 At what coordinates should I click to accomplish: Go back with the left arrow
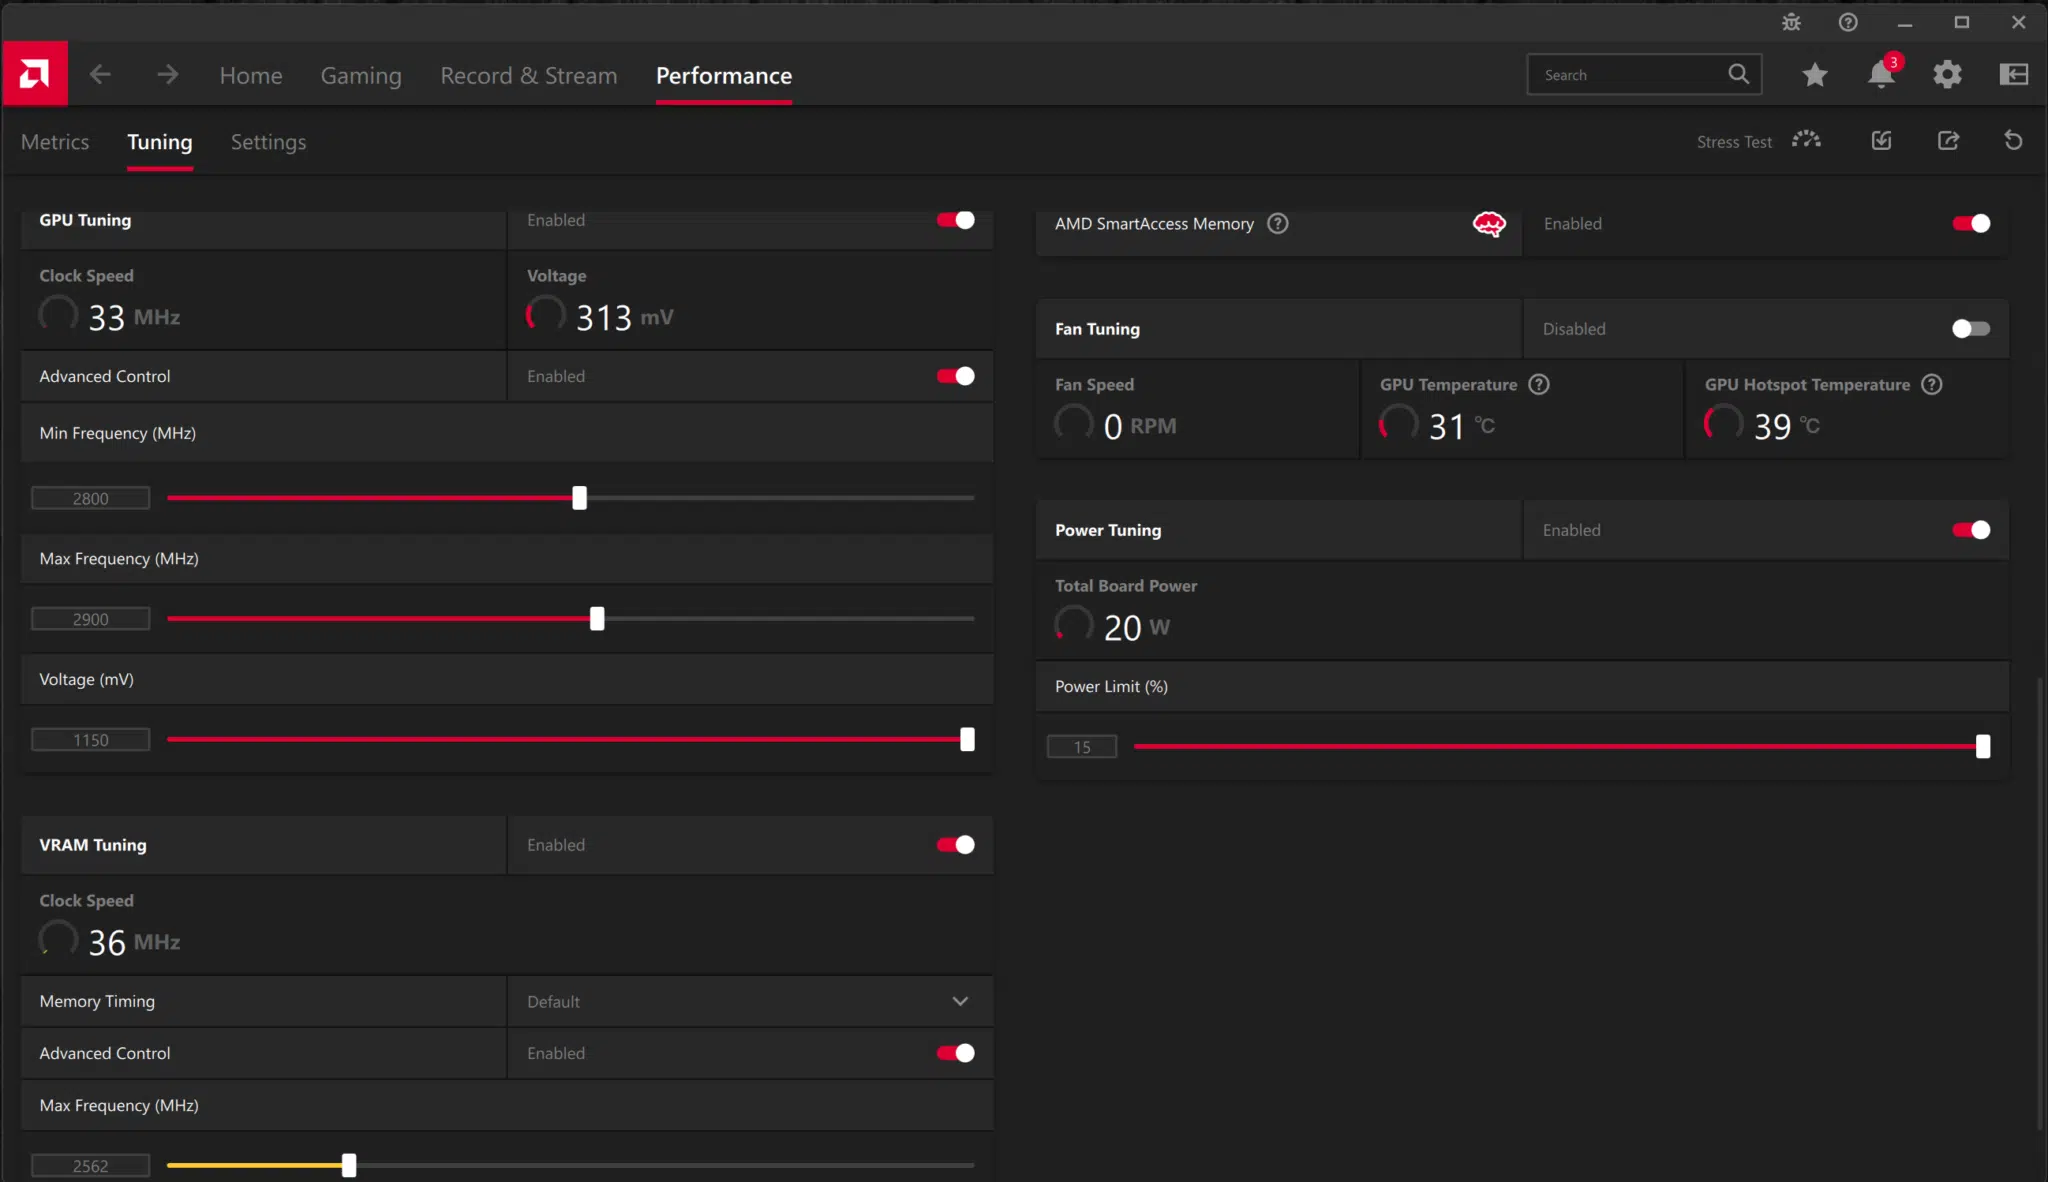(x=100, y=74)
